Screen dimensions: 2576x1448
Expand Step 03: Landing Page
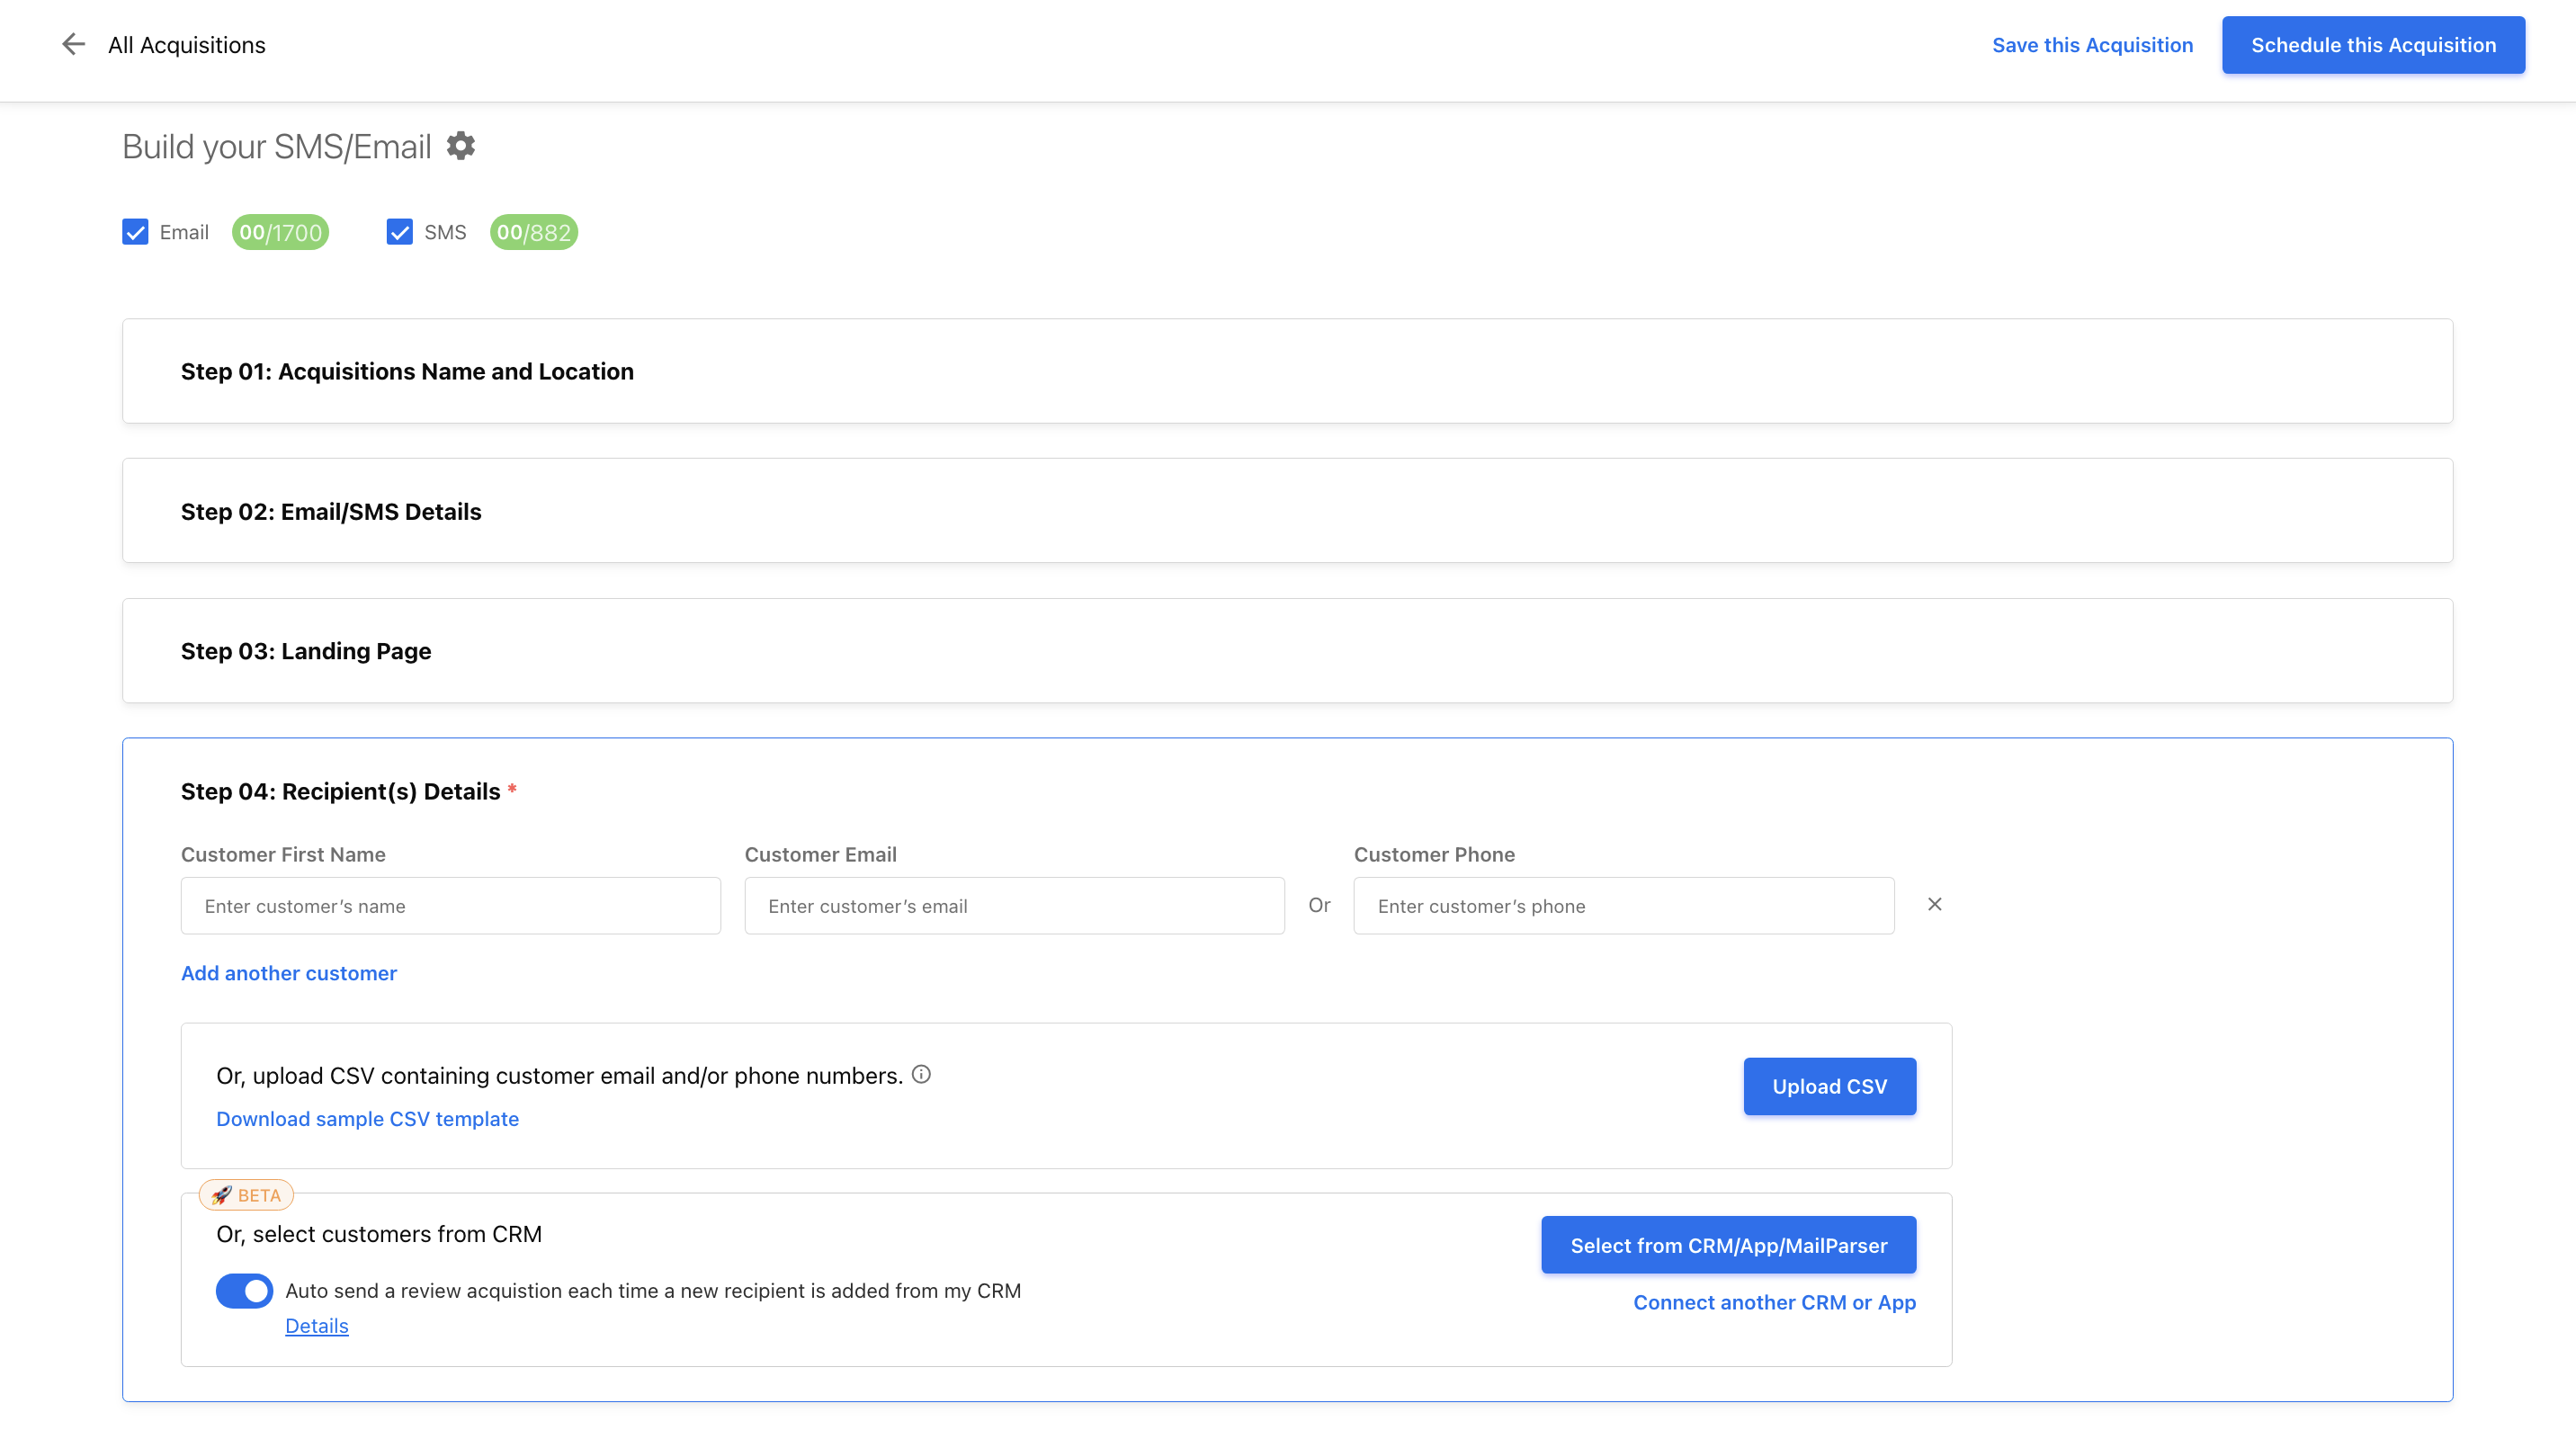point(306,651)
